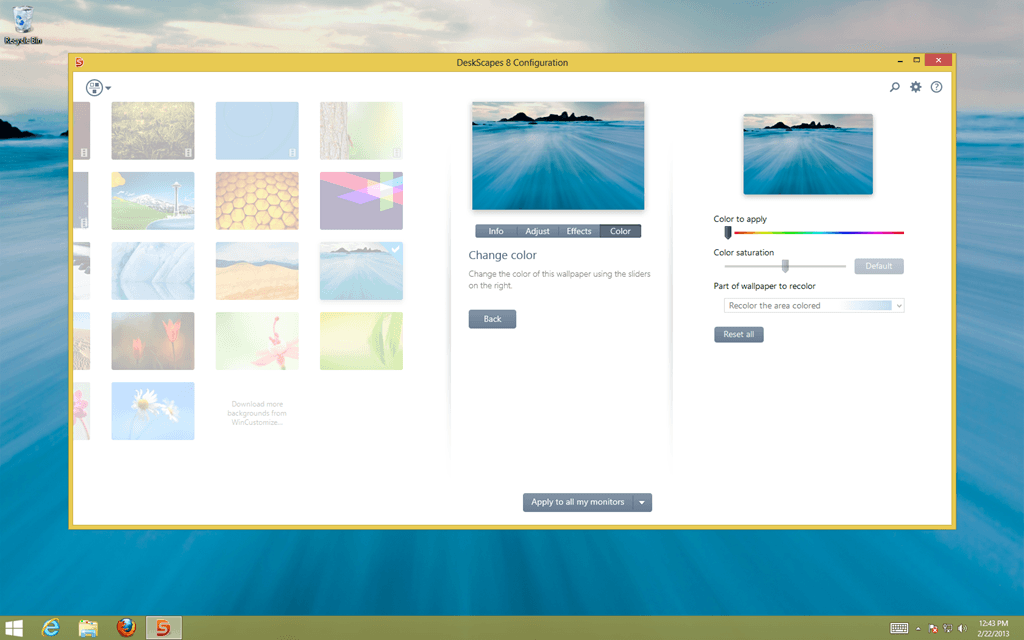
Task: Click Reset all to undo color changes
Action: tap(738, 334)
